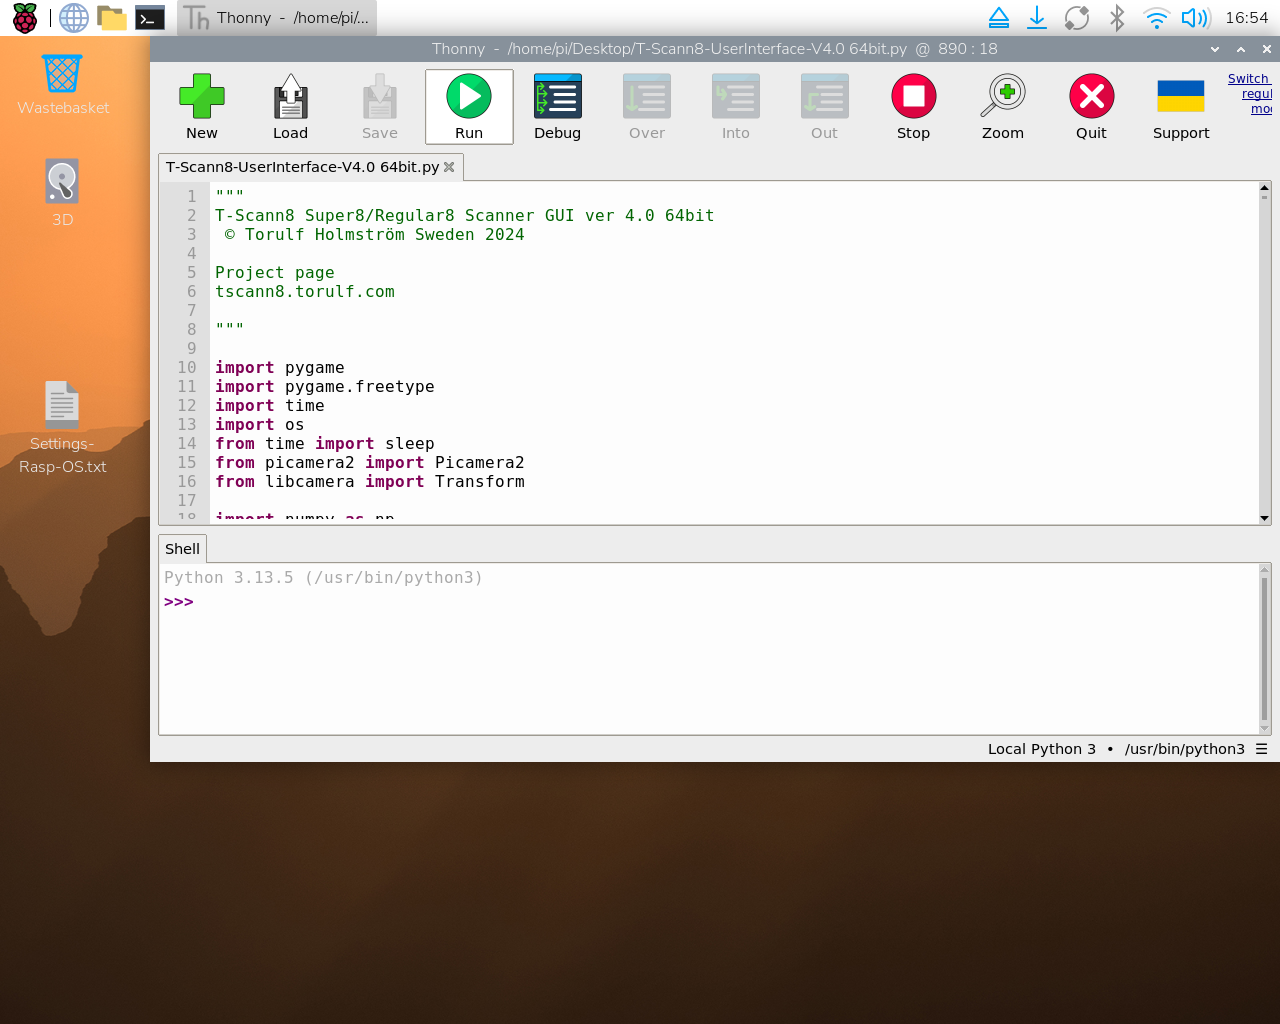The image size is (1280, 1024).
Task: Open the volume control tray icon
Action: click(1196, 18)
